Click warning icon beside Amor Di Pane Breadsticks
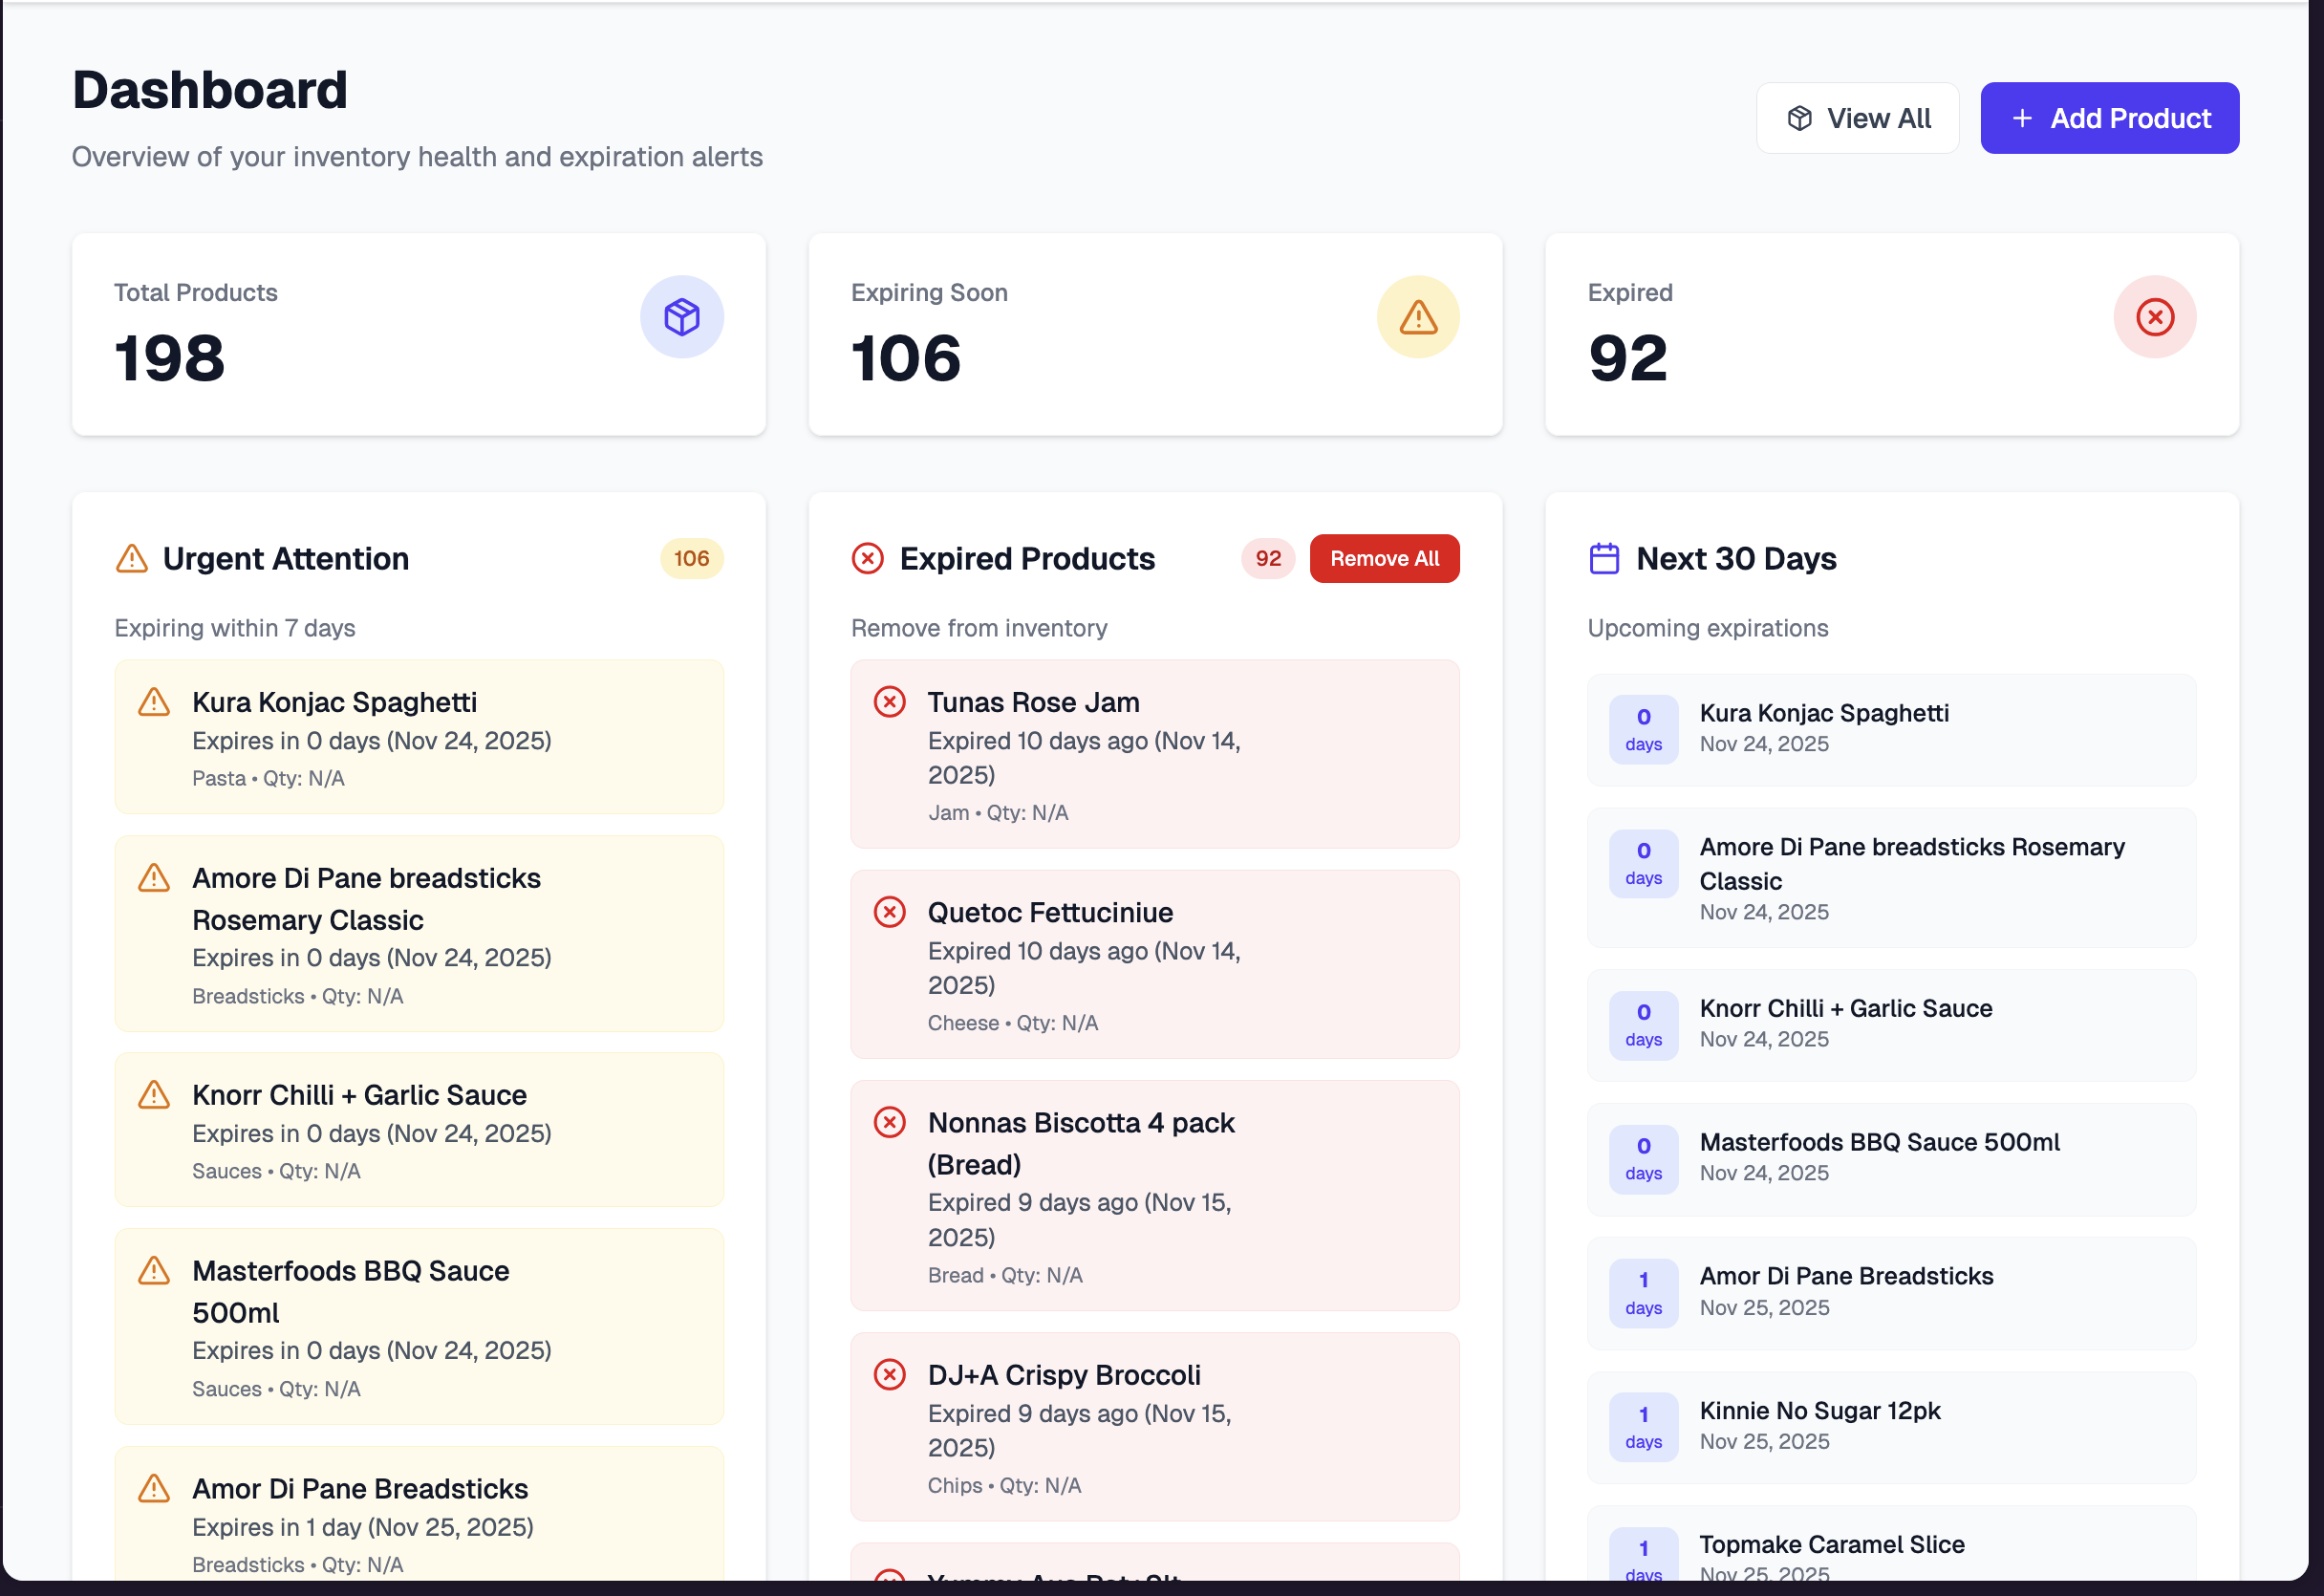 click(154, 1489)
